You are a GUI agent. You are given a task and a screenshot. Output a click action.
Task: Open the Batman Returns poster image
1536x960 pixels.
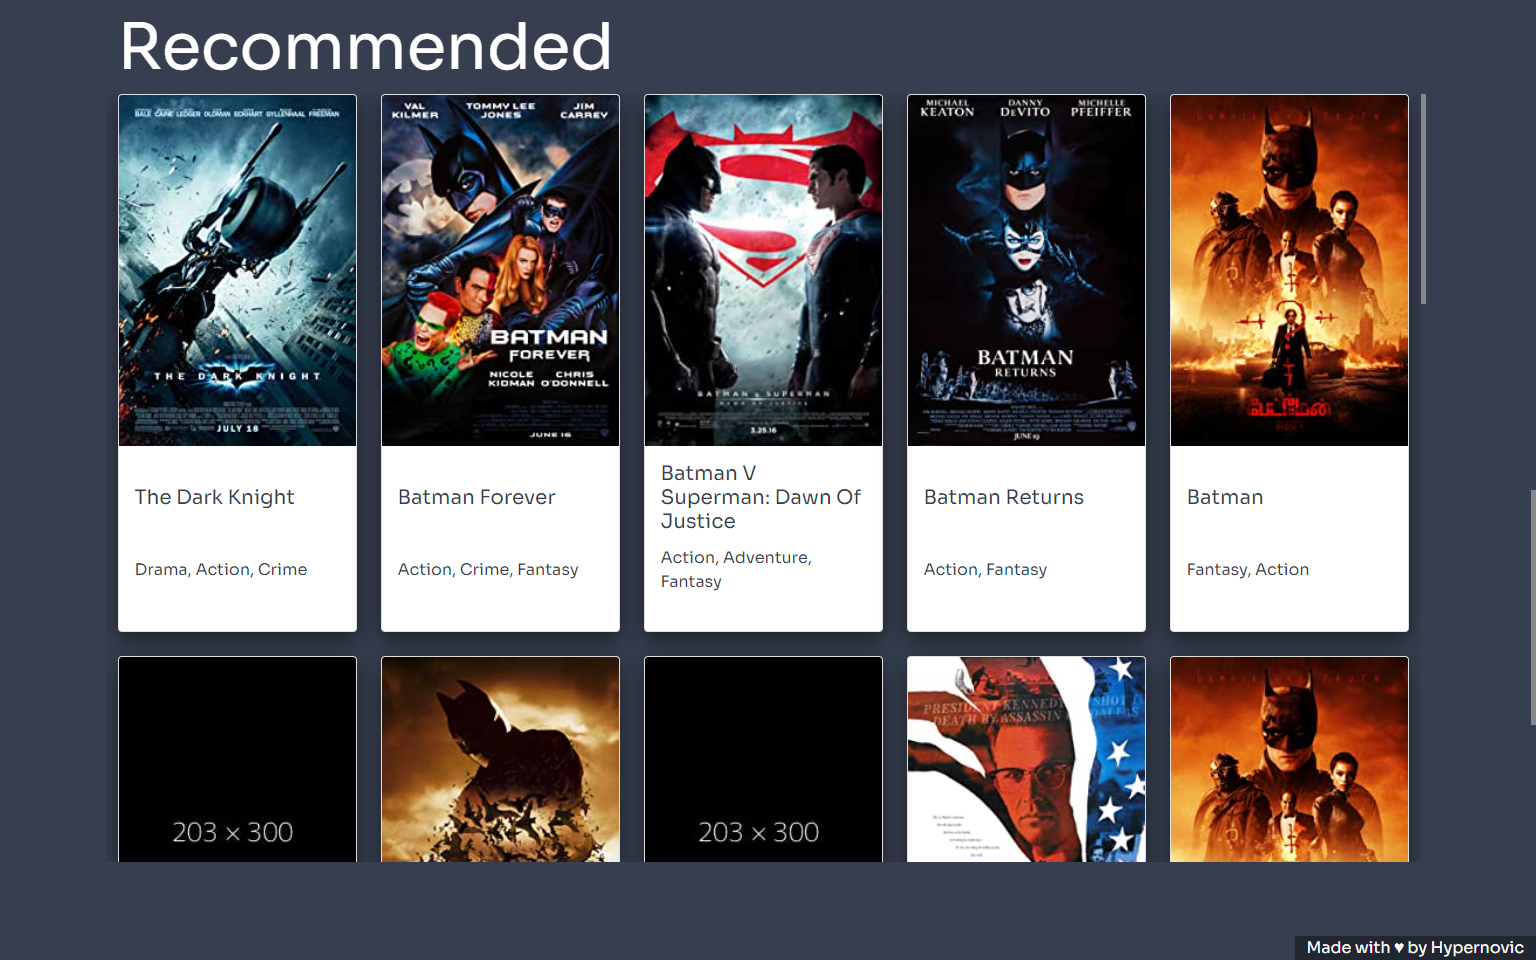[x=1026, y=270]
